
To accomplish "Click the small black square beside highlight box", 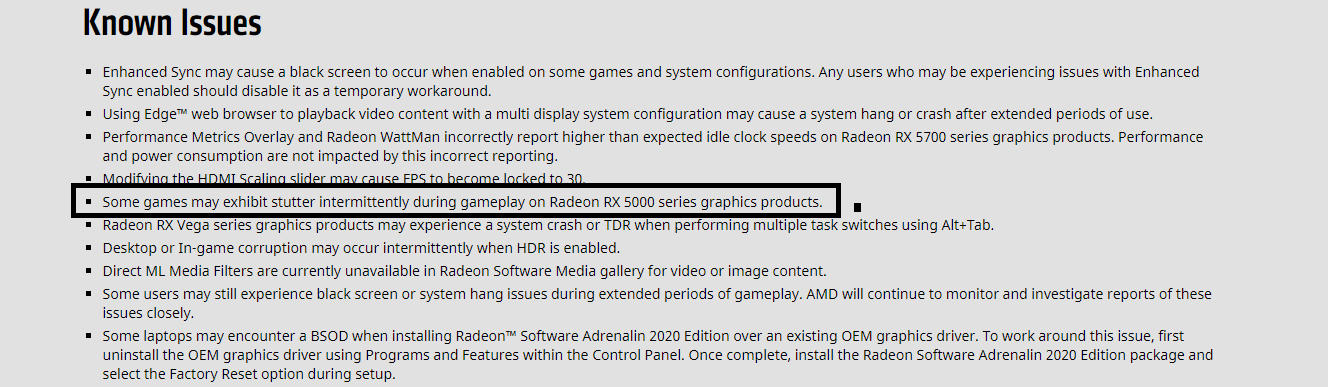I will tap(858, 208).
